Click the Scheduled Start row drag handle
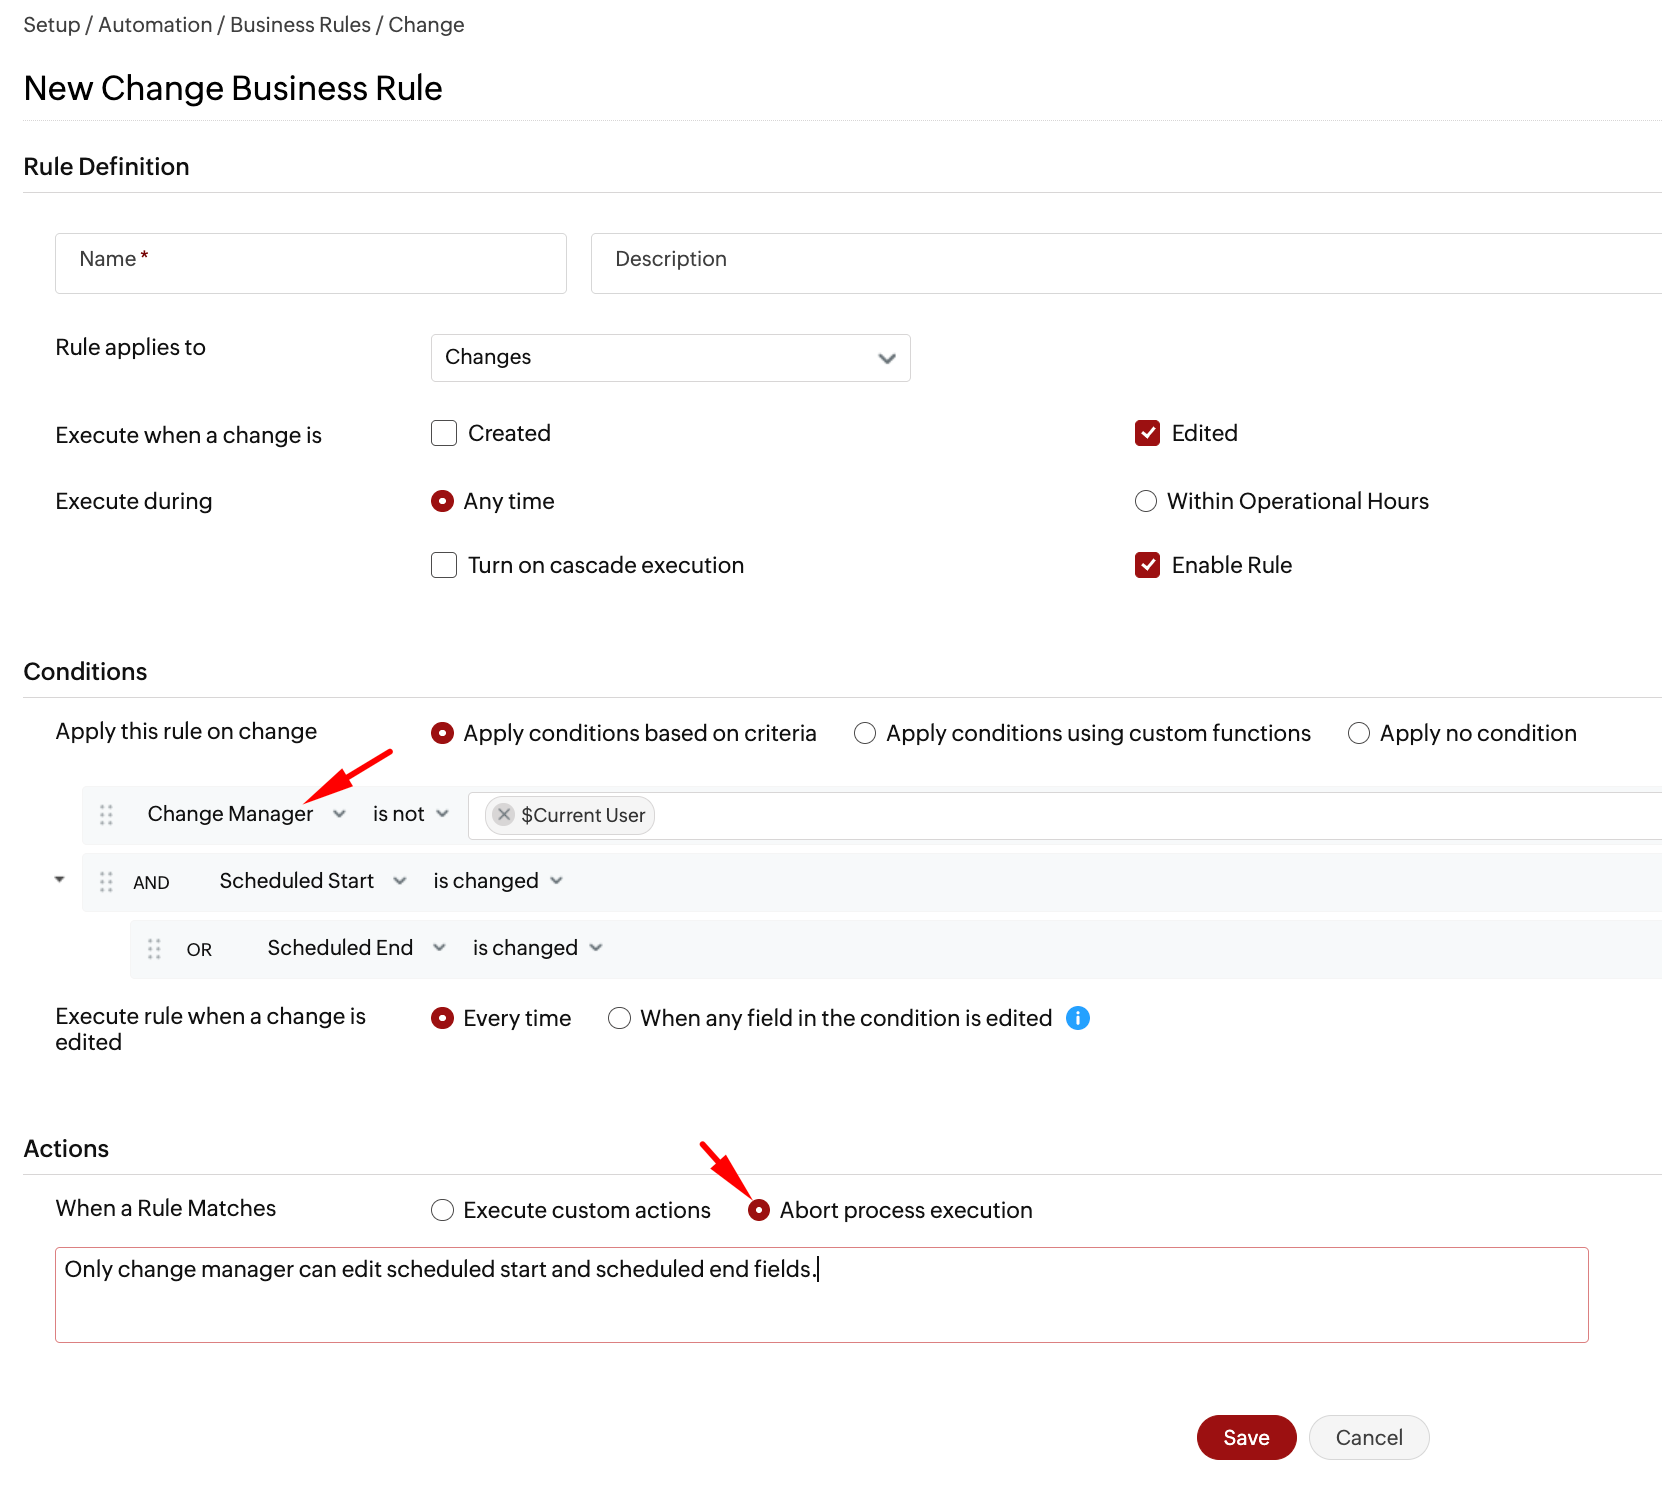Viewport: 1662px width, 1488px height. (106, 882)
